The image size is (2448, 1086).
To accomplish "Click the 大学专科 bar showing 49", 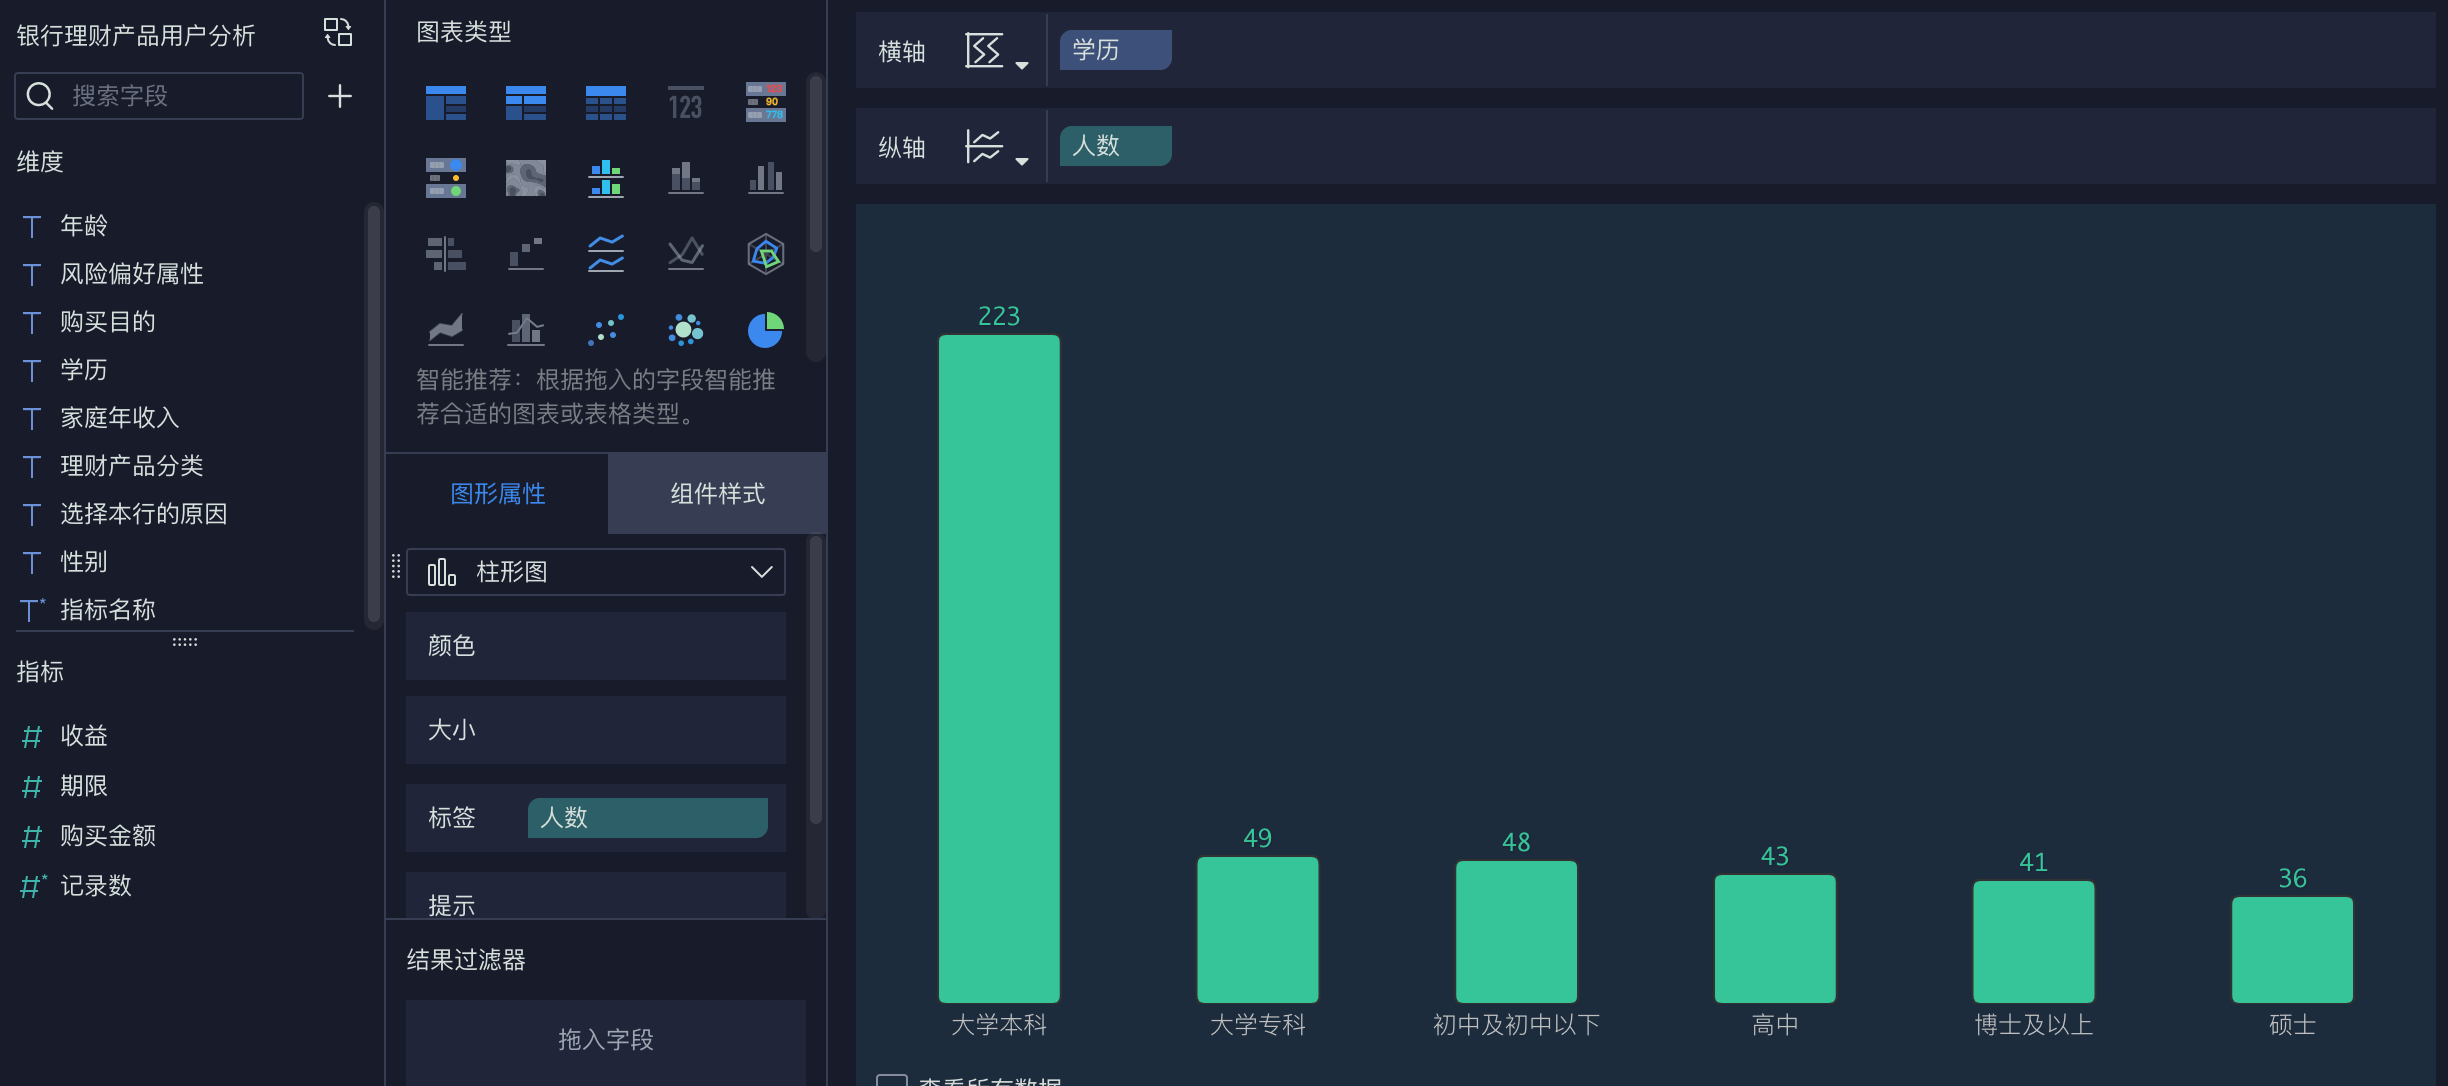I will coord(1258,930).
